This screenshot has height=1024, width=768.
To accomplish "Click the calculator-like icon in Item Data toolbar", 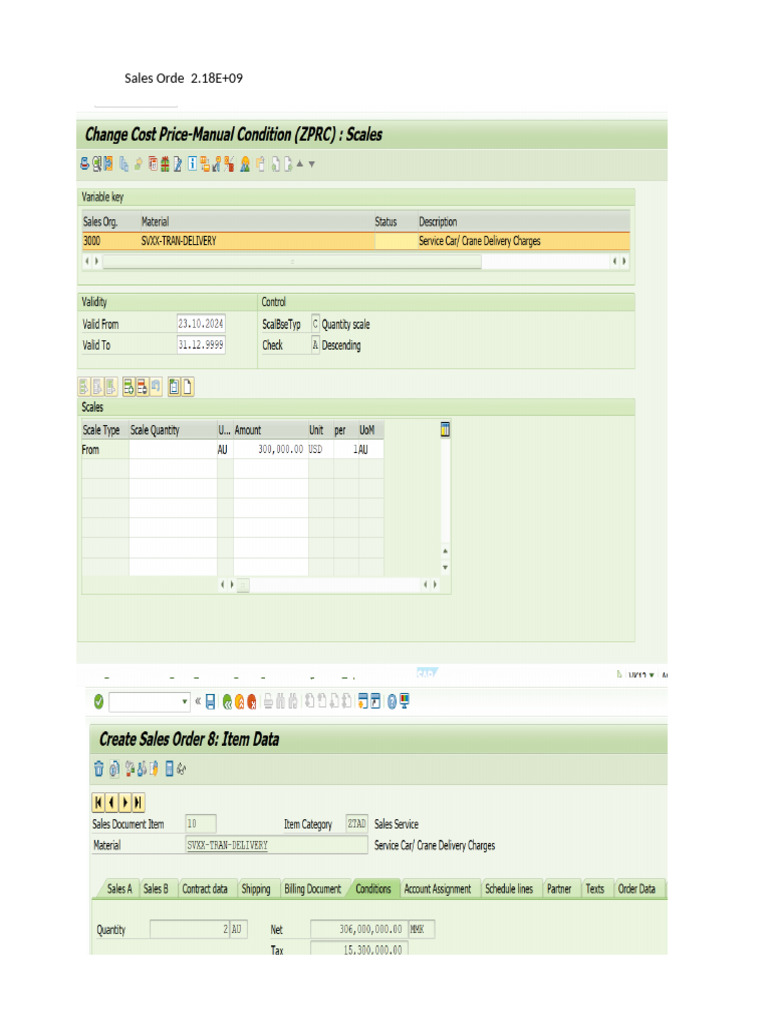I will tap(169, 769).
